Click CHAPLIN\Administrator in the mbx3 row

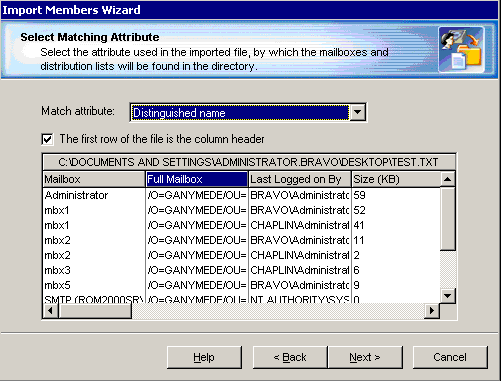(300, 270)
